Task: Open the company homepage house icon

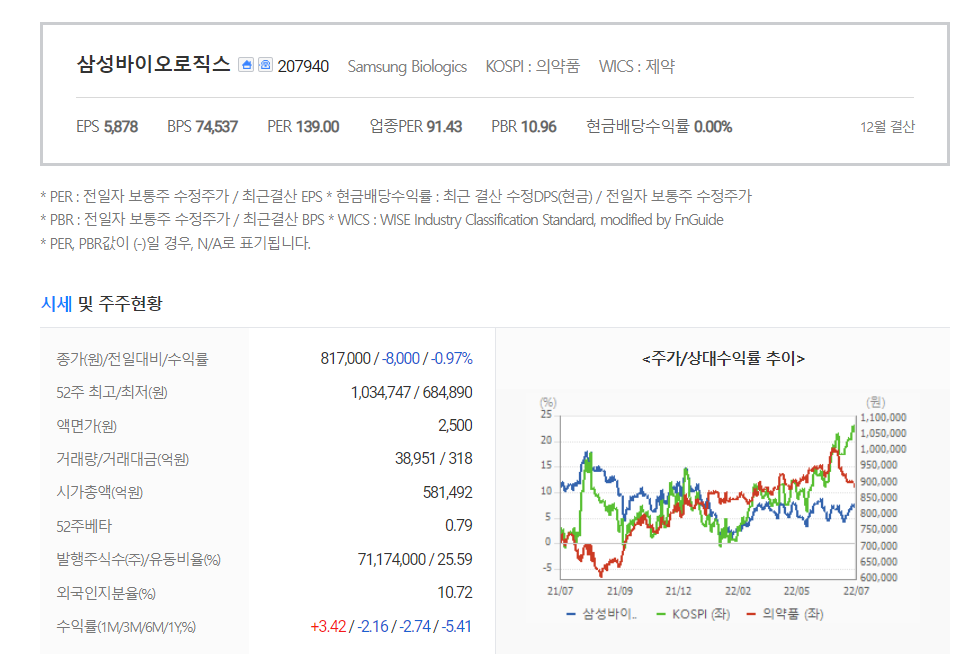Action: tap(246, 65)
